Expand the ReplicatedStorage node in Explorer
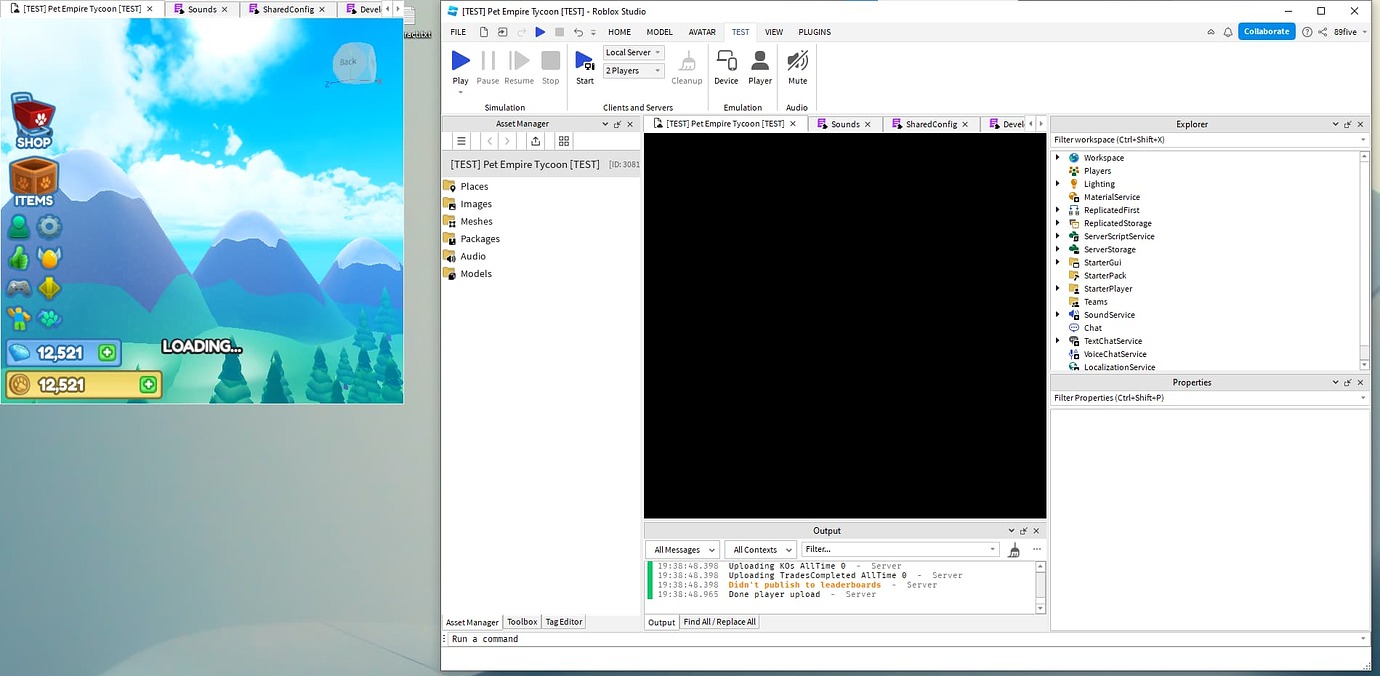 1058,223
